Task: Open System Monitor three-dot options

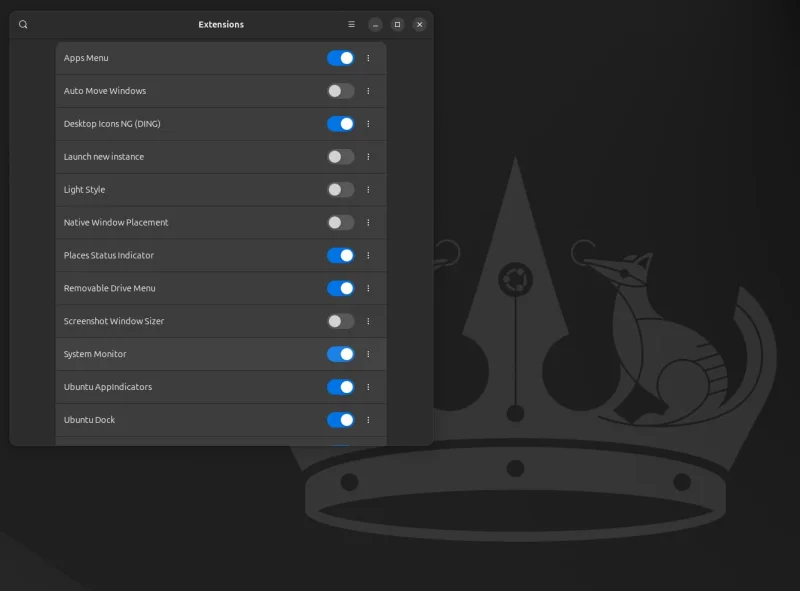Action: [x=368, y=354]
